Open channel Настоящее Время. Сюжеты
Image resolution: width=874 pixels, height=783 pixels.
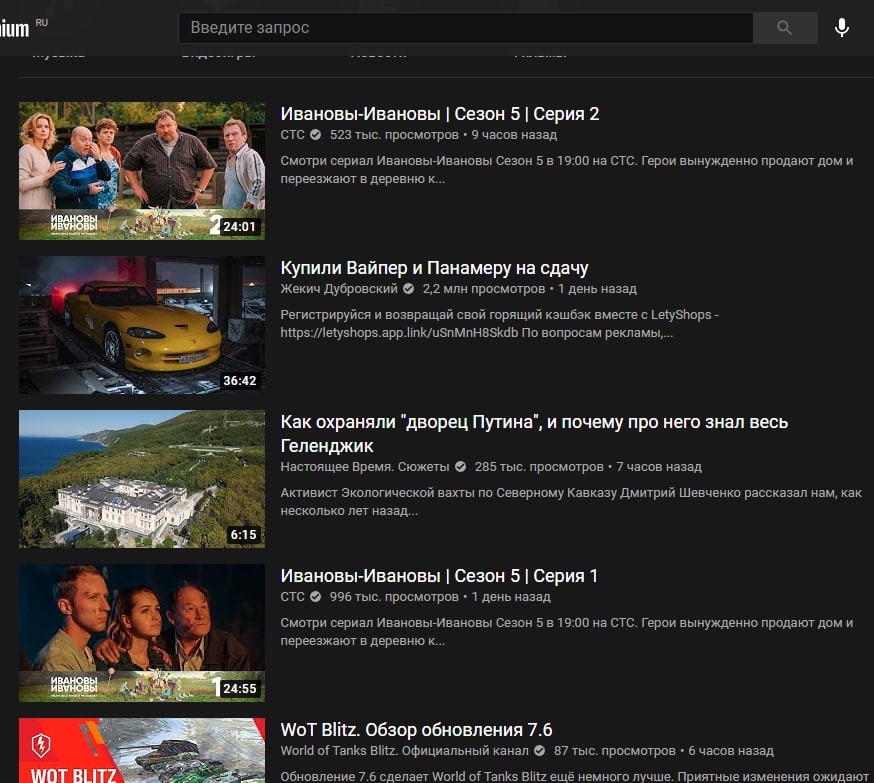tap(365, 466)
